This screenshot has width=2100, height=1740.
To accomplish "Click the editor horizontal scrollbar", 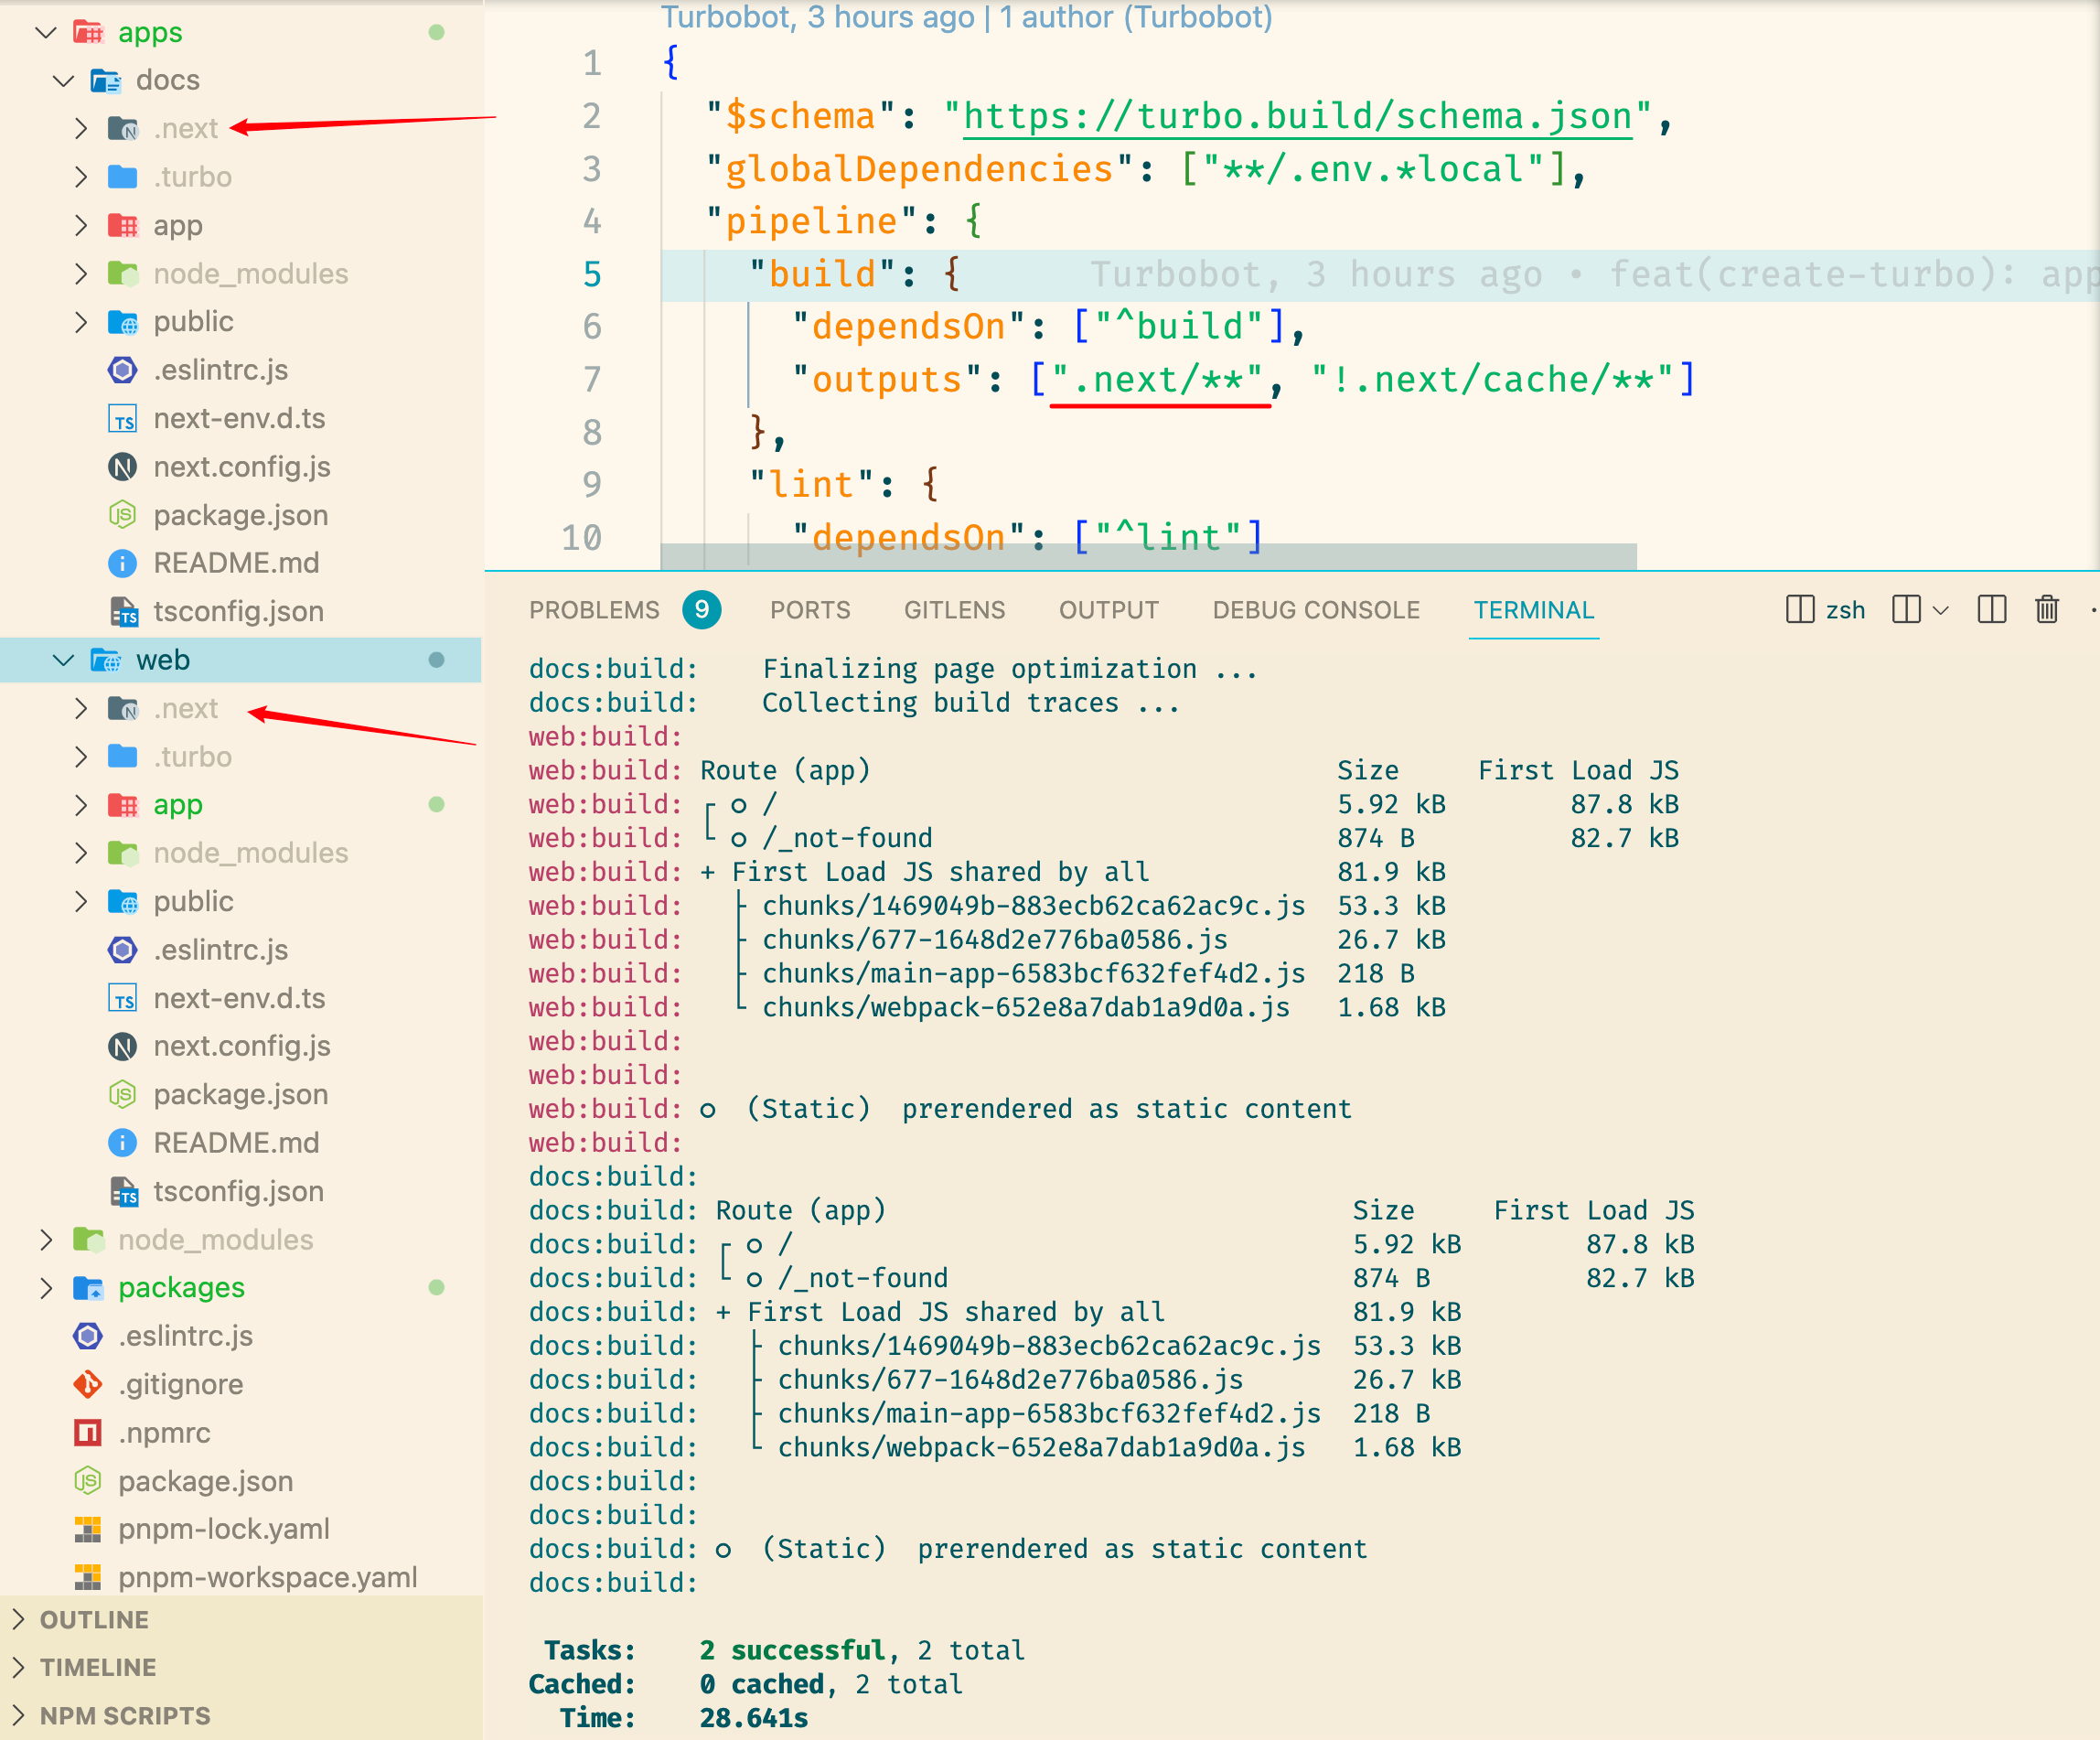I will pos(1148,556).
